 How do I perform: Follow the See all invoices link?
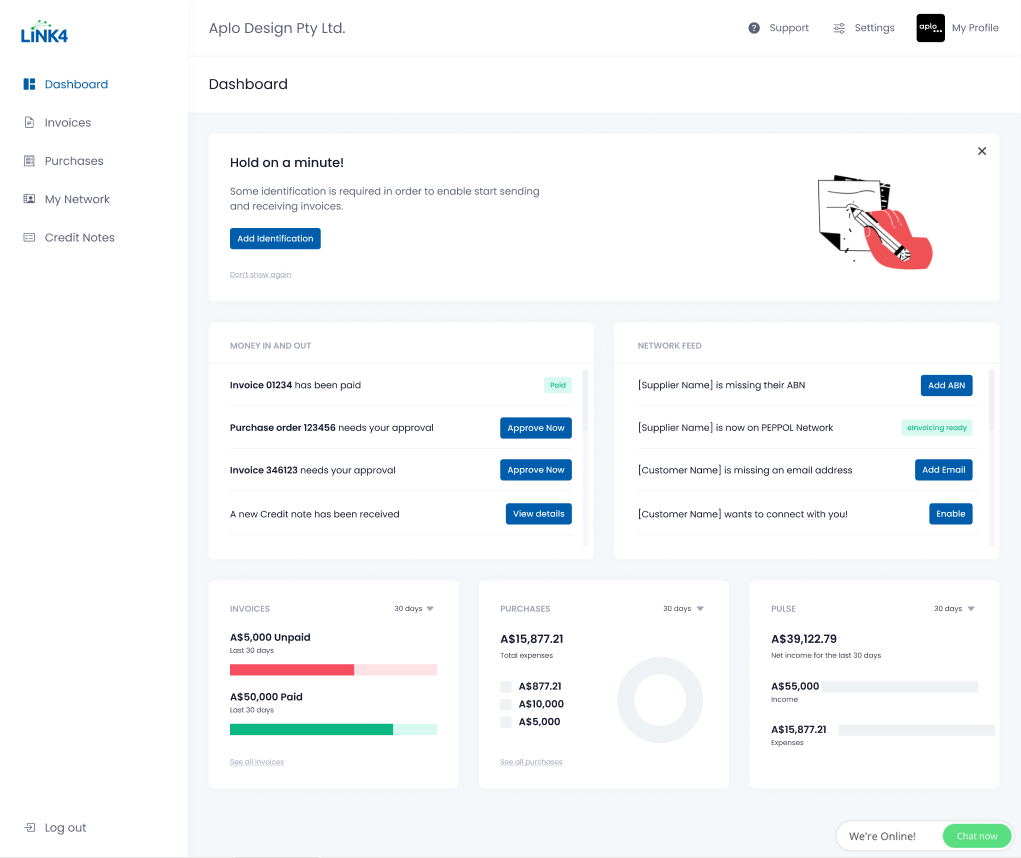(257, 762)
